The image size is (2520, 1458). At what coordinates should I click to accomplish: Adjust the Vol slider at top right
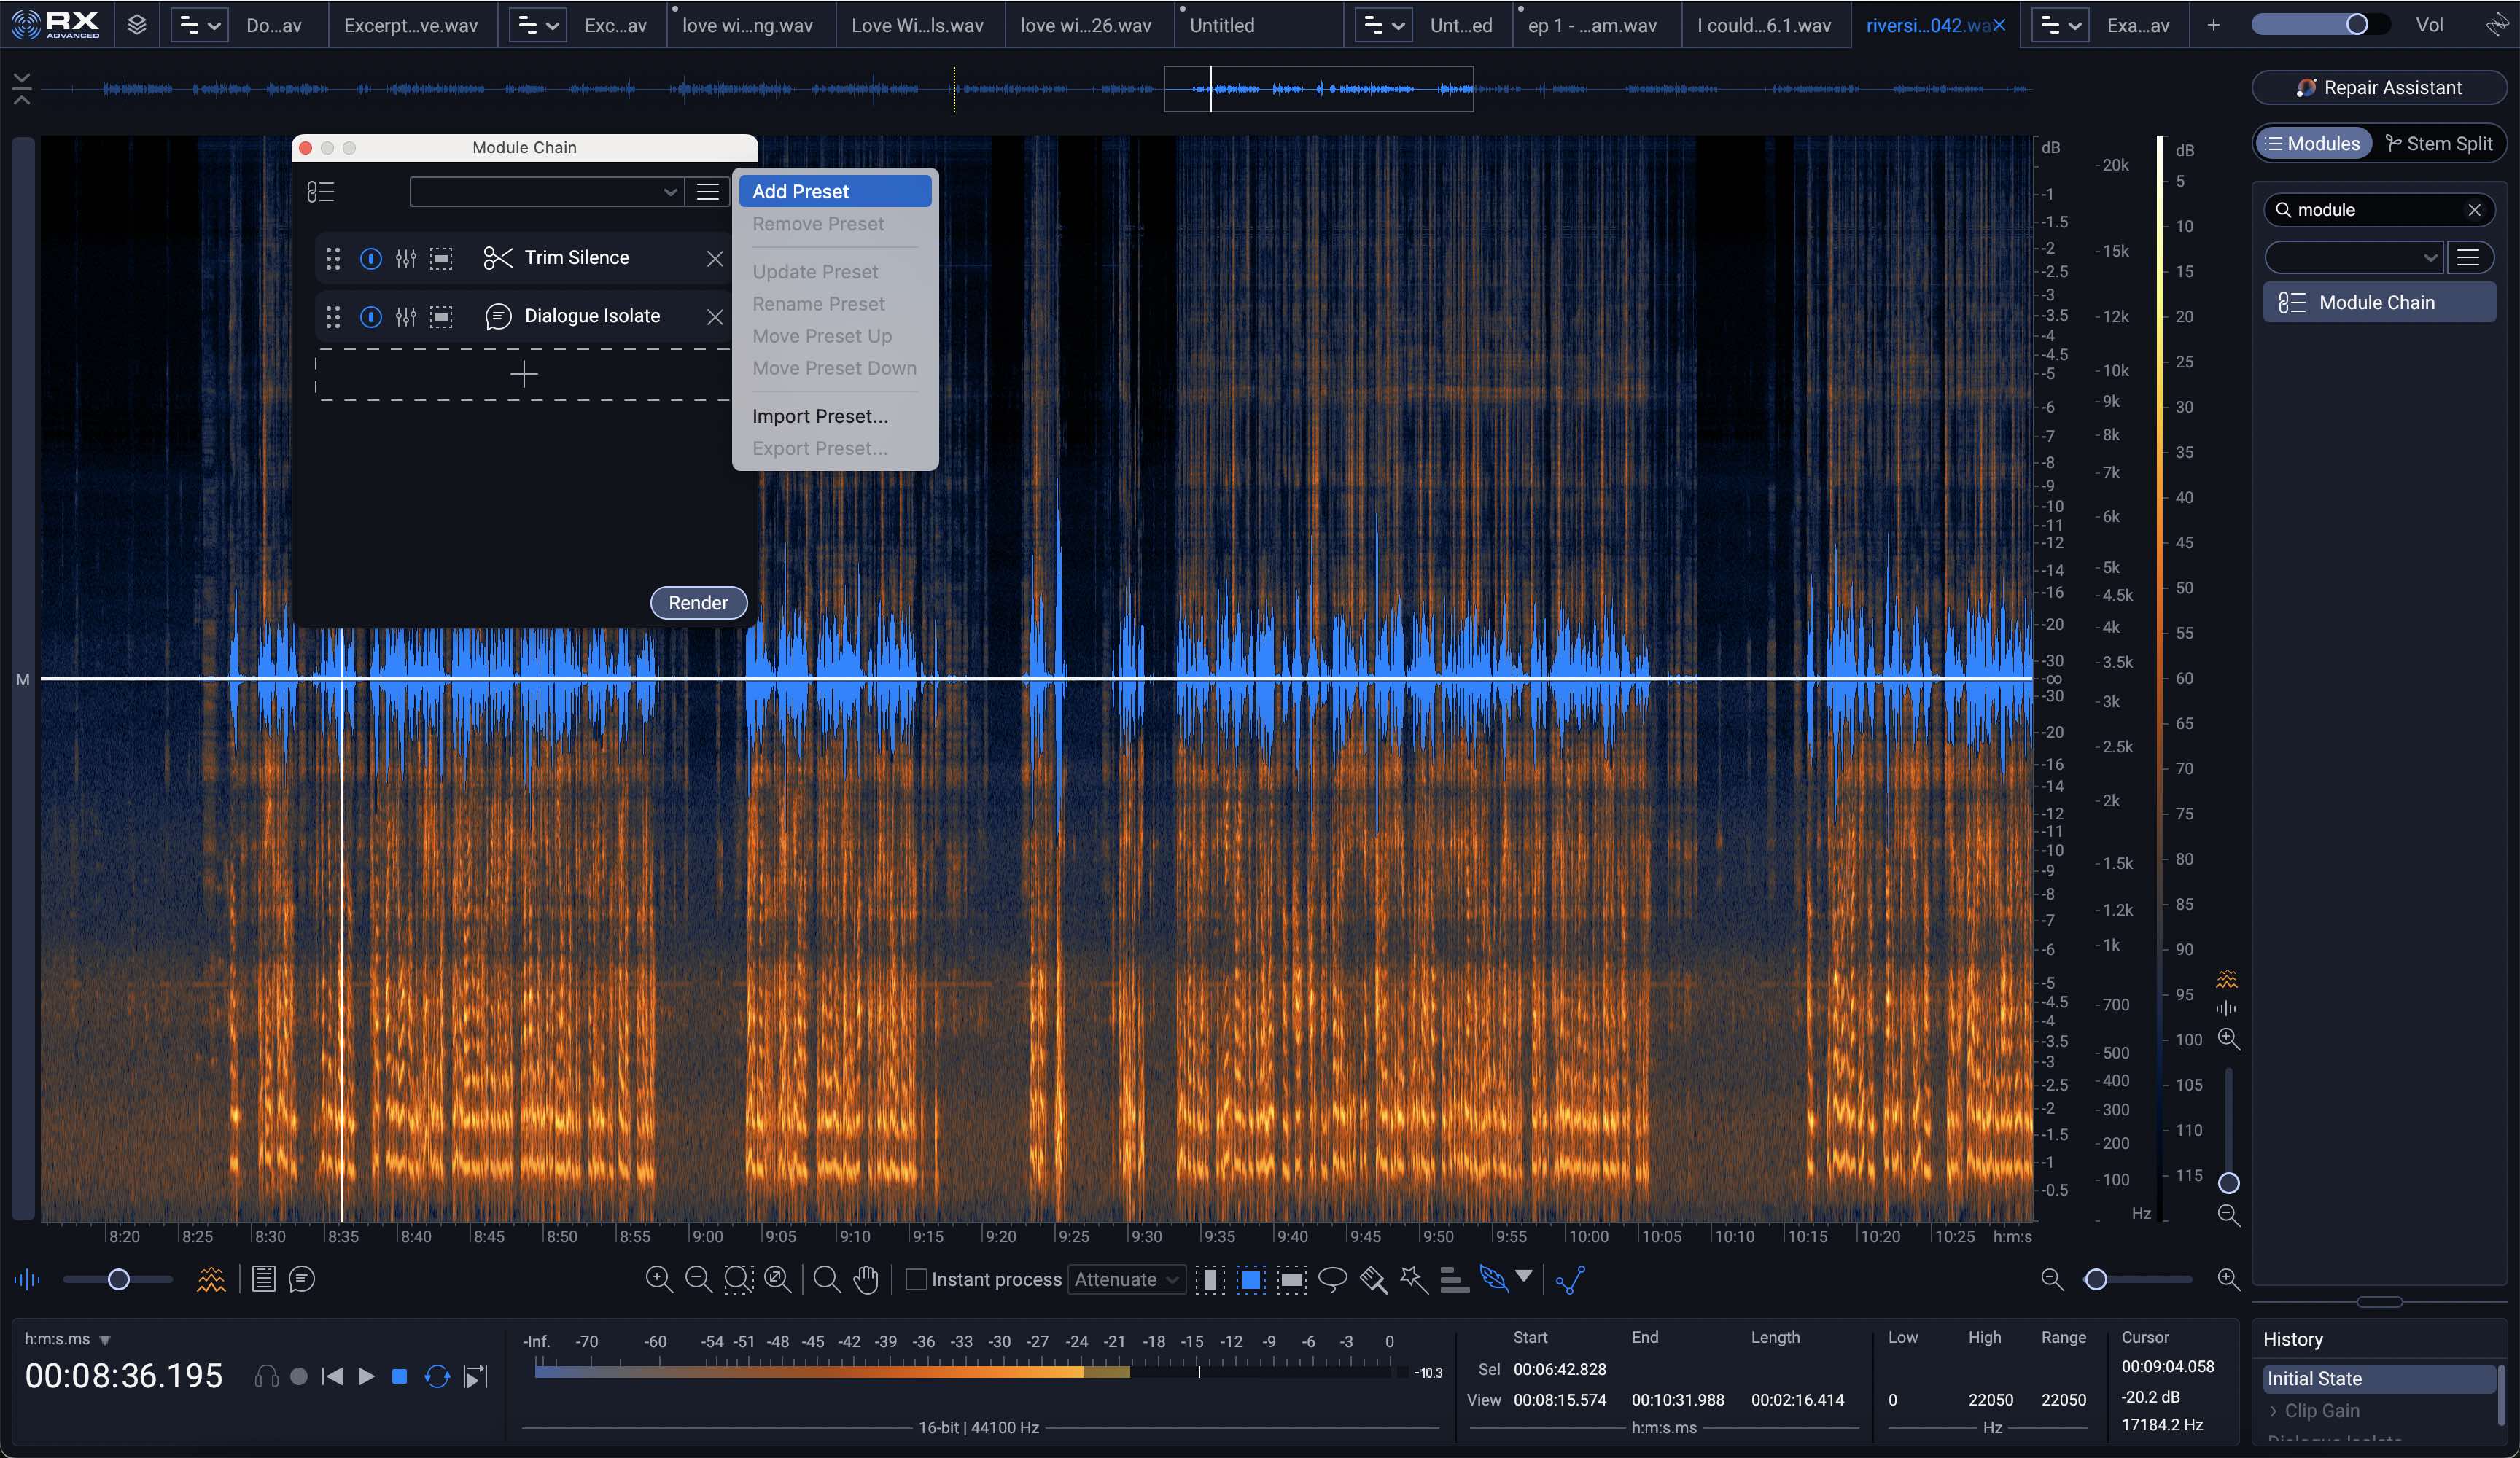click(2357, 25)
